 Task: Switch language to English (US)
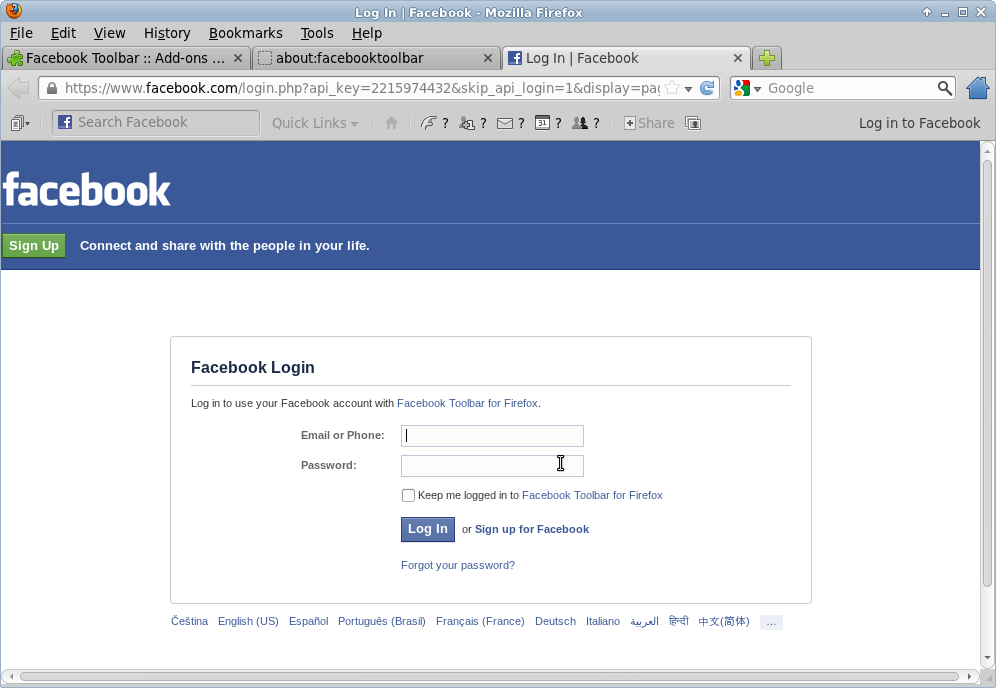pos(248,621)
